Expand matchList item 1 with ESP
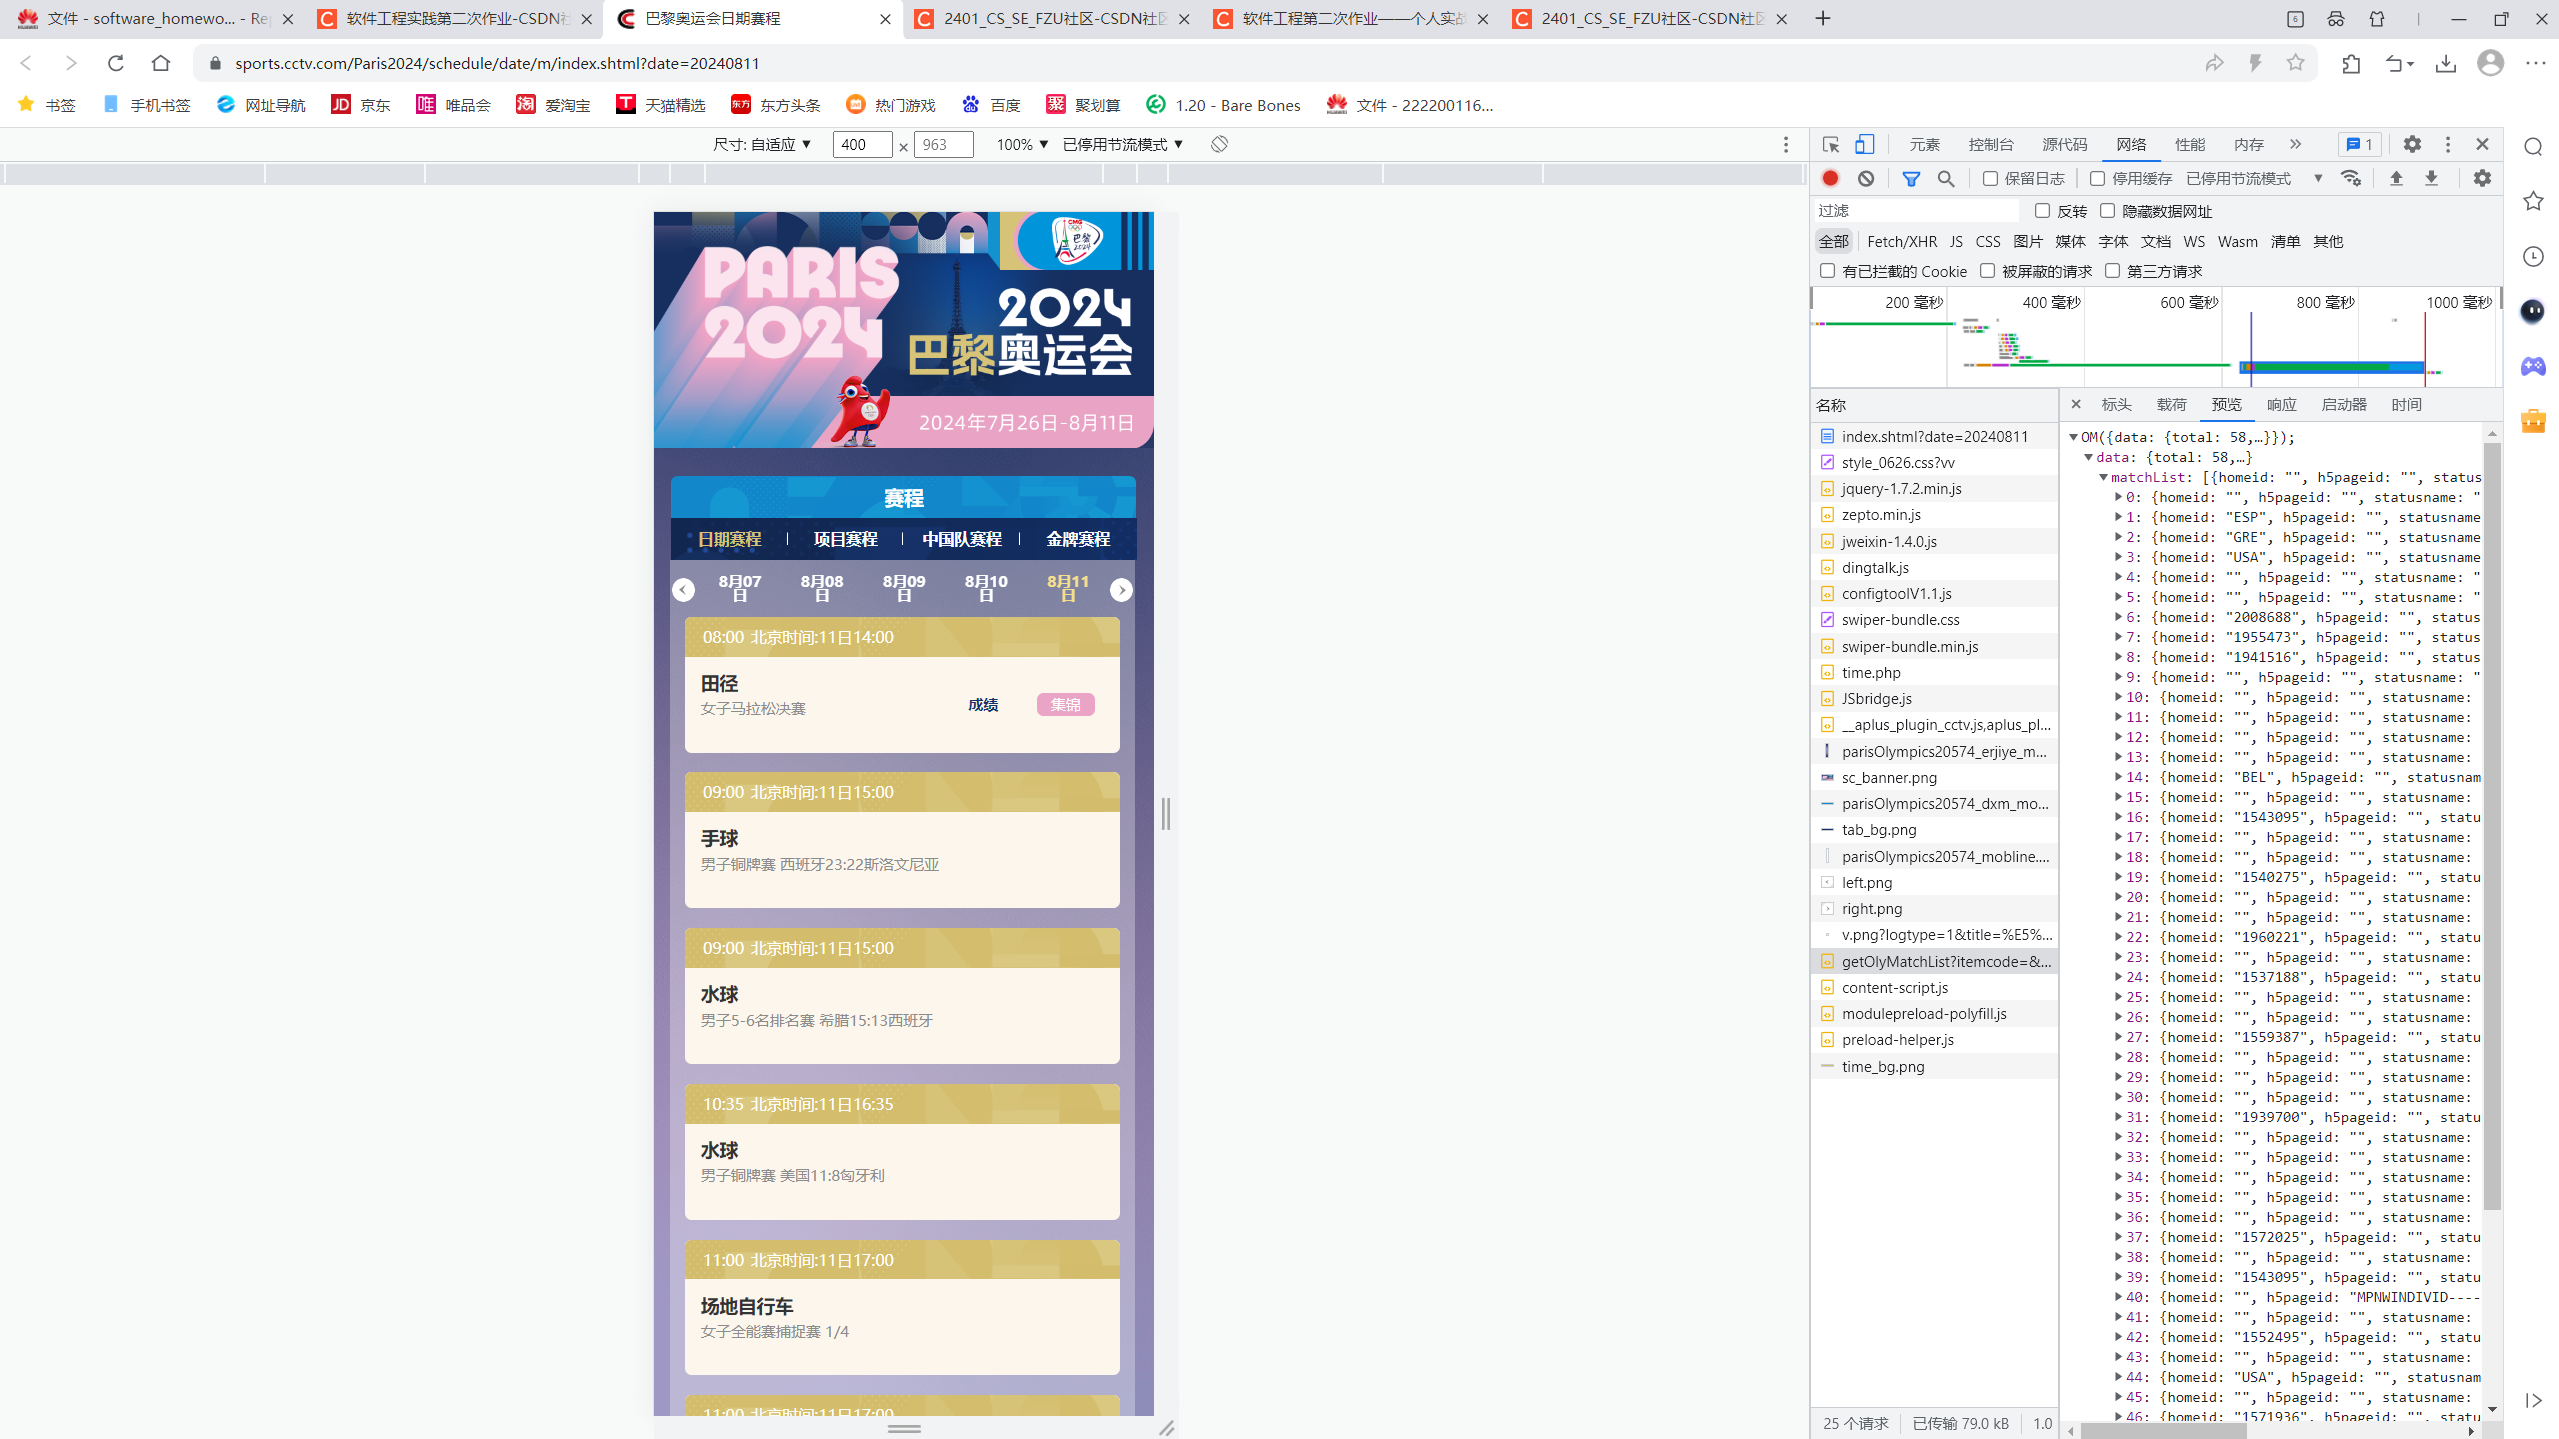Viewport: 2559px width, 1439px height. point(2119,517)
